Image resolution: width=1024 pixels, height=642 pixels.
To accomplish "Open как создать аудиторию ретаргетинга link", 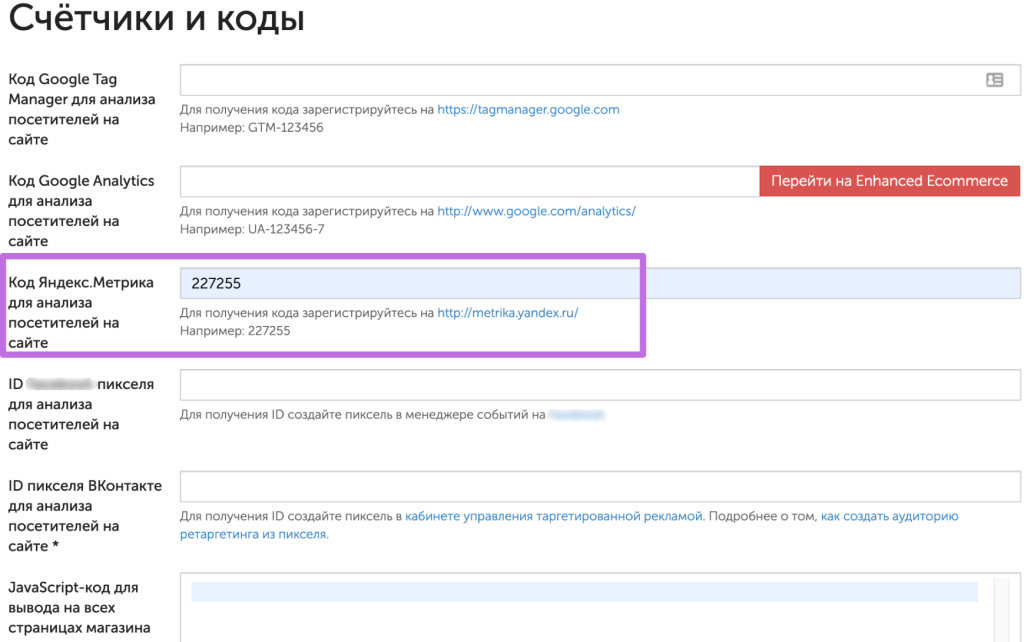I will 889,516.
